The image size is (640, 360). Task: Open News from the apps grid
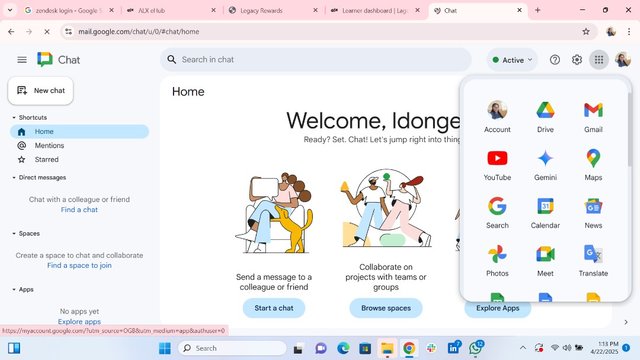(x=593, y=213)
